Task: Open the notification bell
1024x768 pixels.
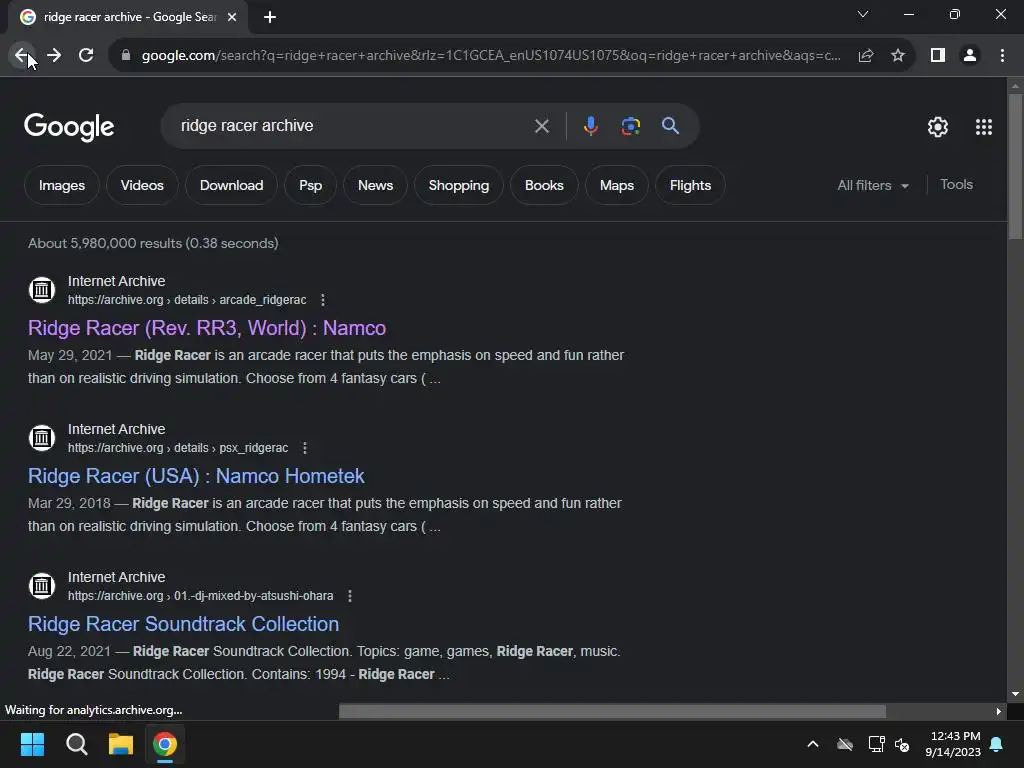Action: [x=997, y=744]
